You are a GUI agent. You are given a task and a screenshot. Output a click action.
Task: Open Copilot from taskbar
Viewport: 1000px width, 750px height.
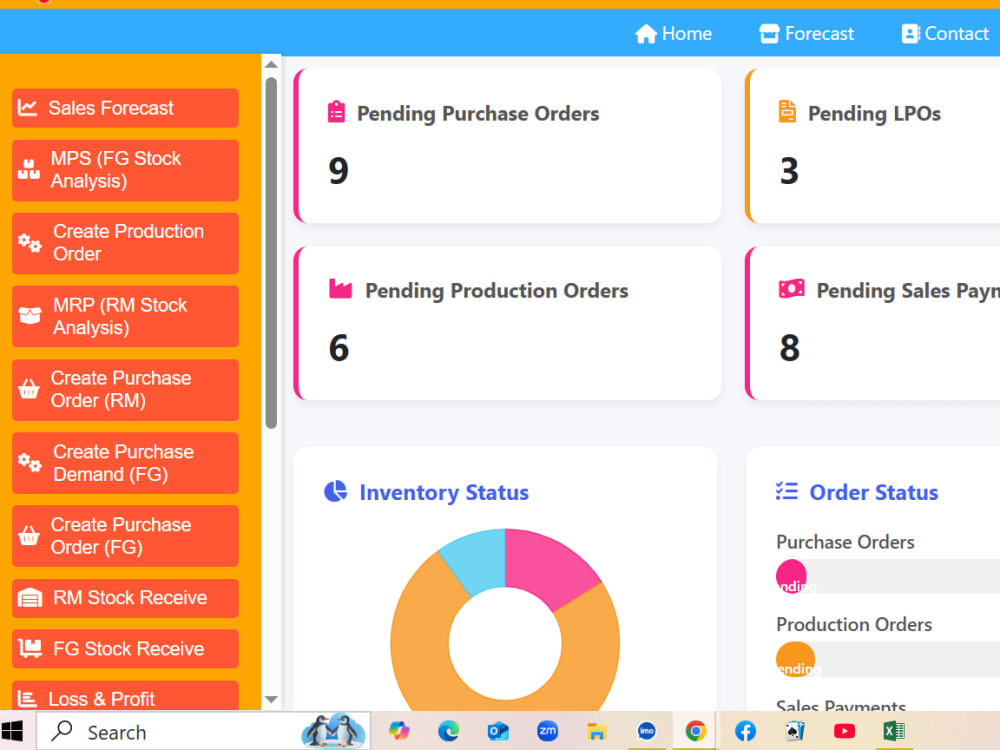(x=399, y=731)
